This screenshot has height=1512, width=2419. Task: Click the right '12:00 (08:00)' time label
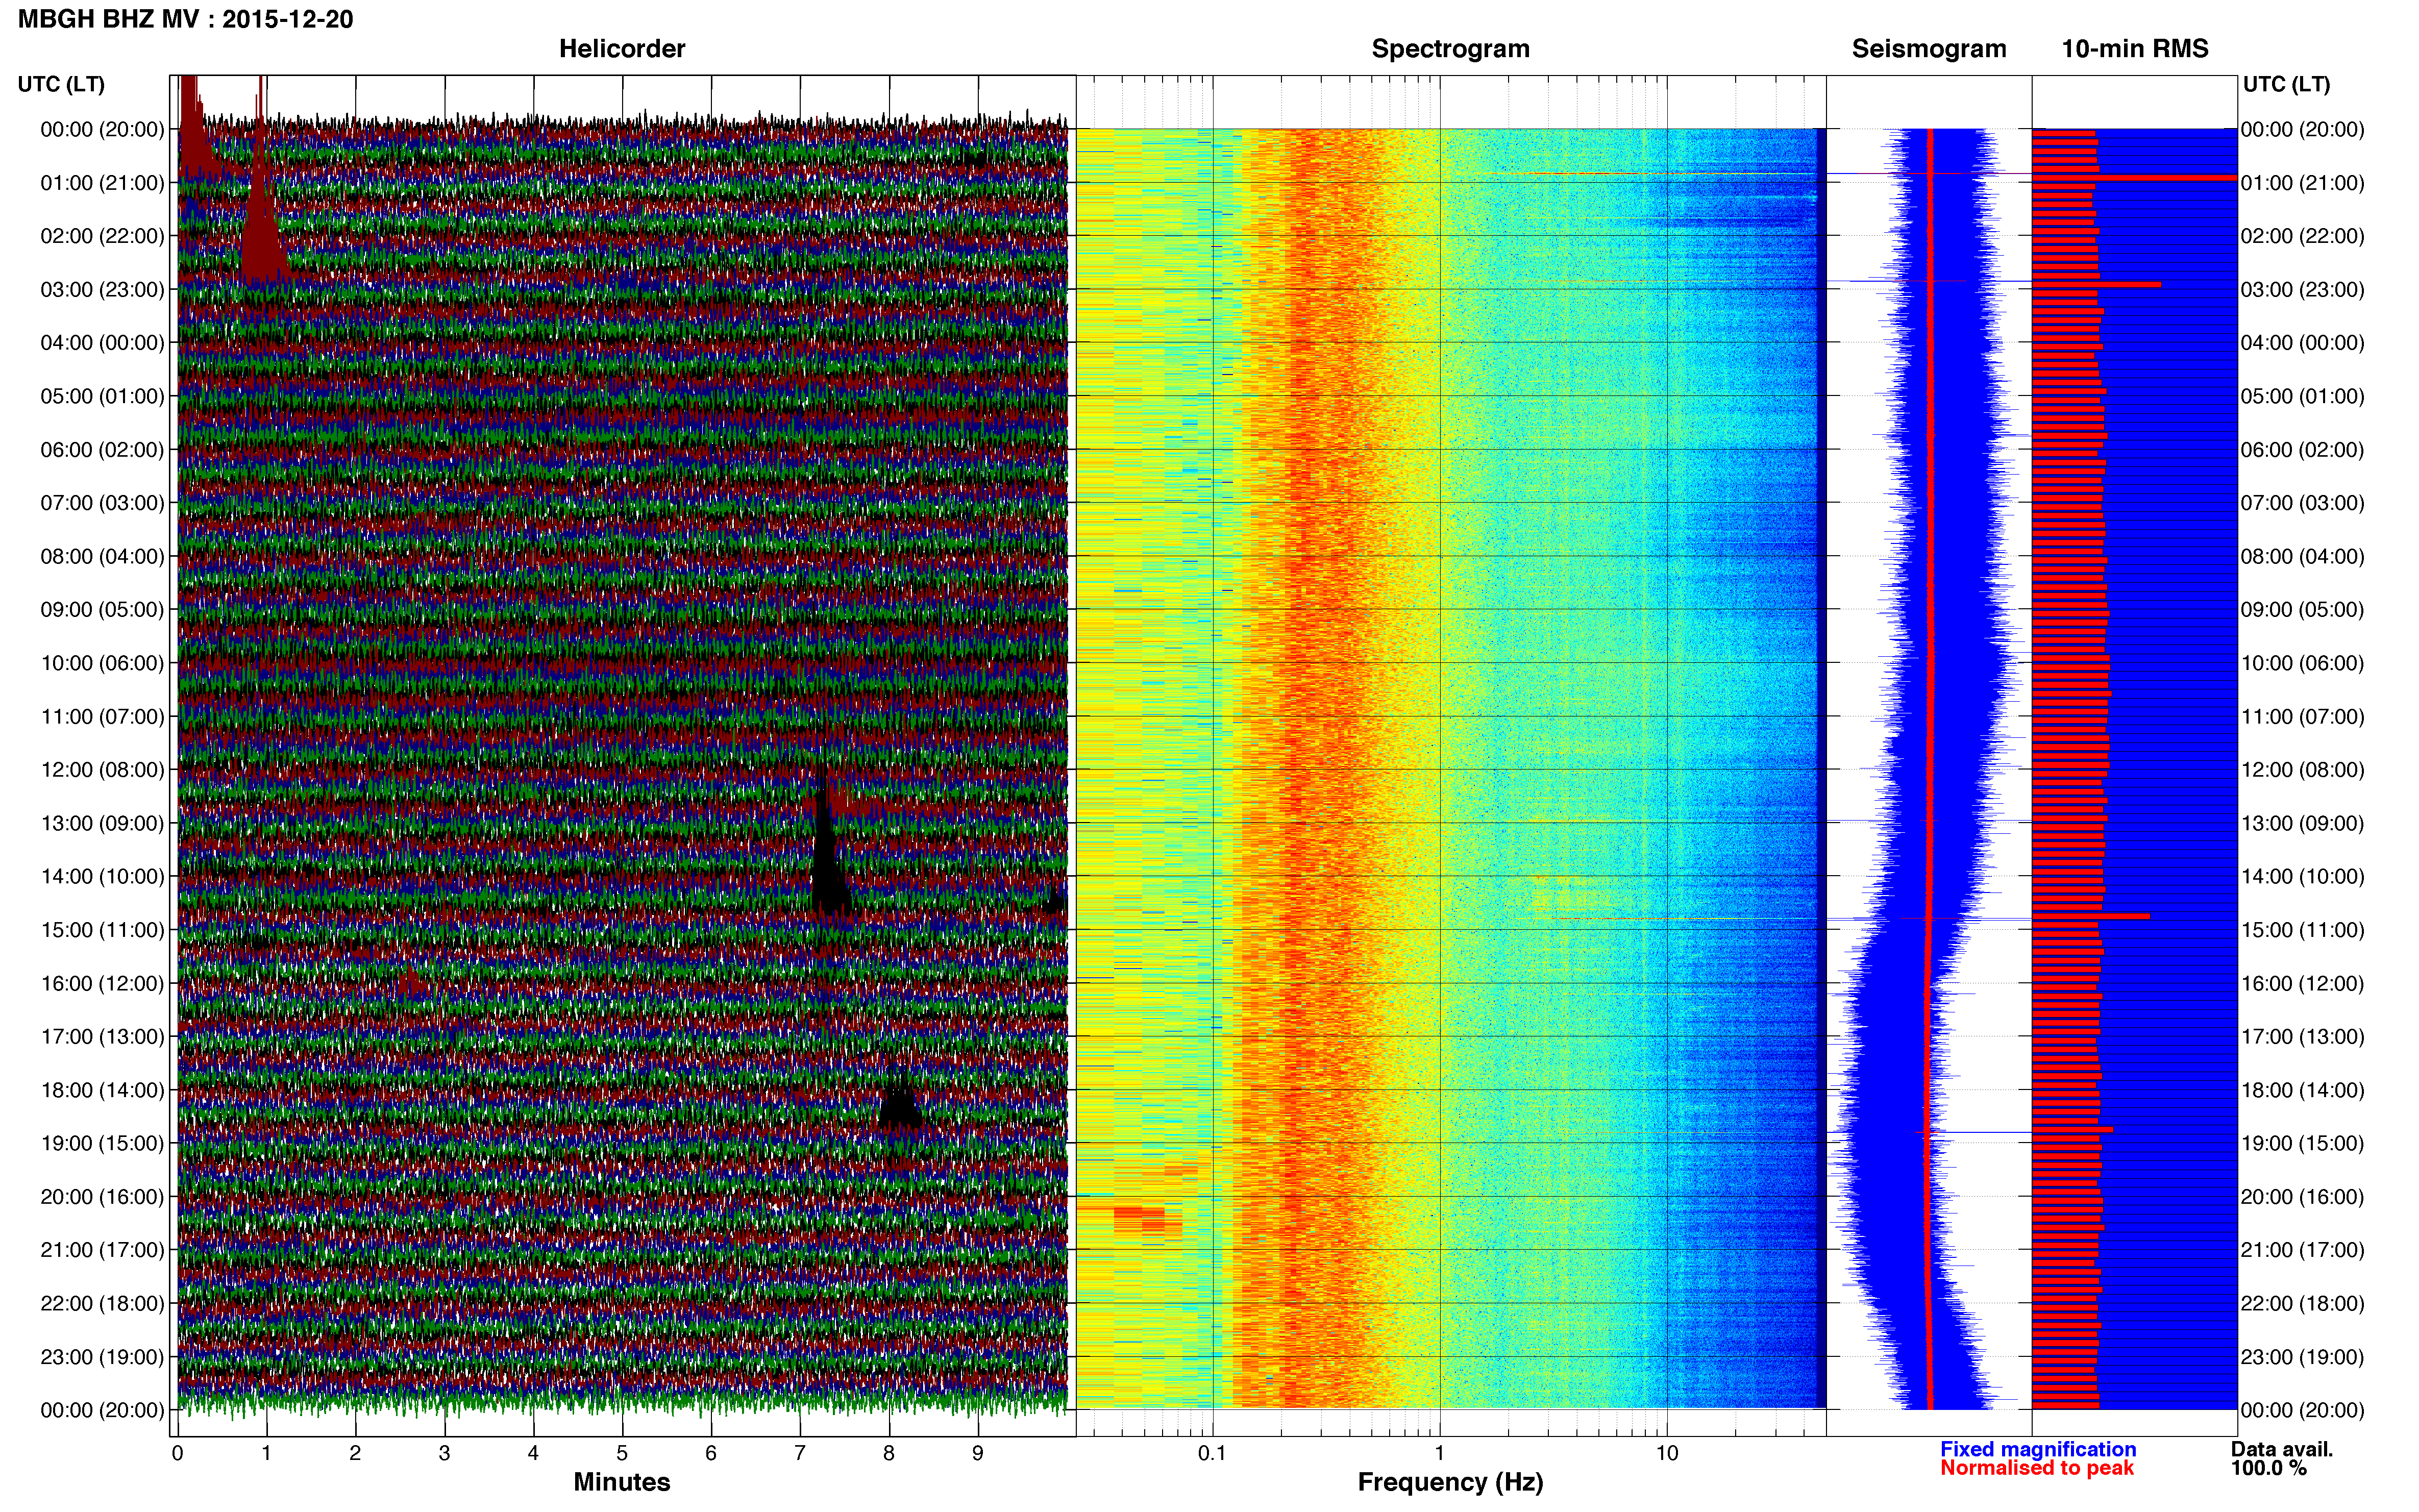[2302, 770]
